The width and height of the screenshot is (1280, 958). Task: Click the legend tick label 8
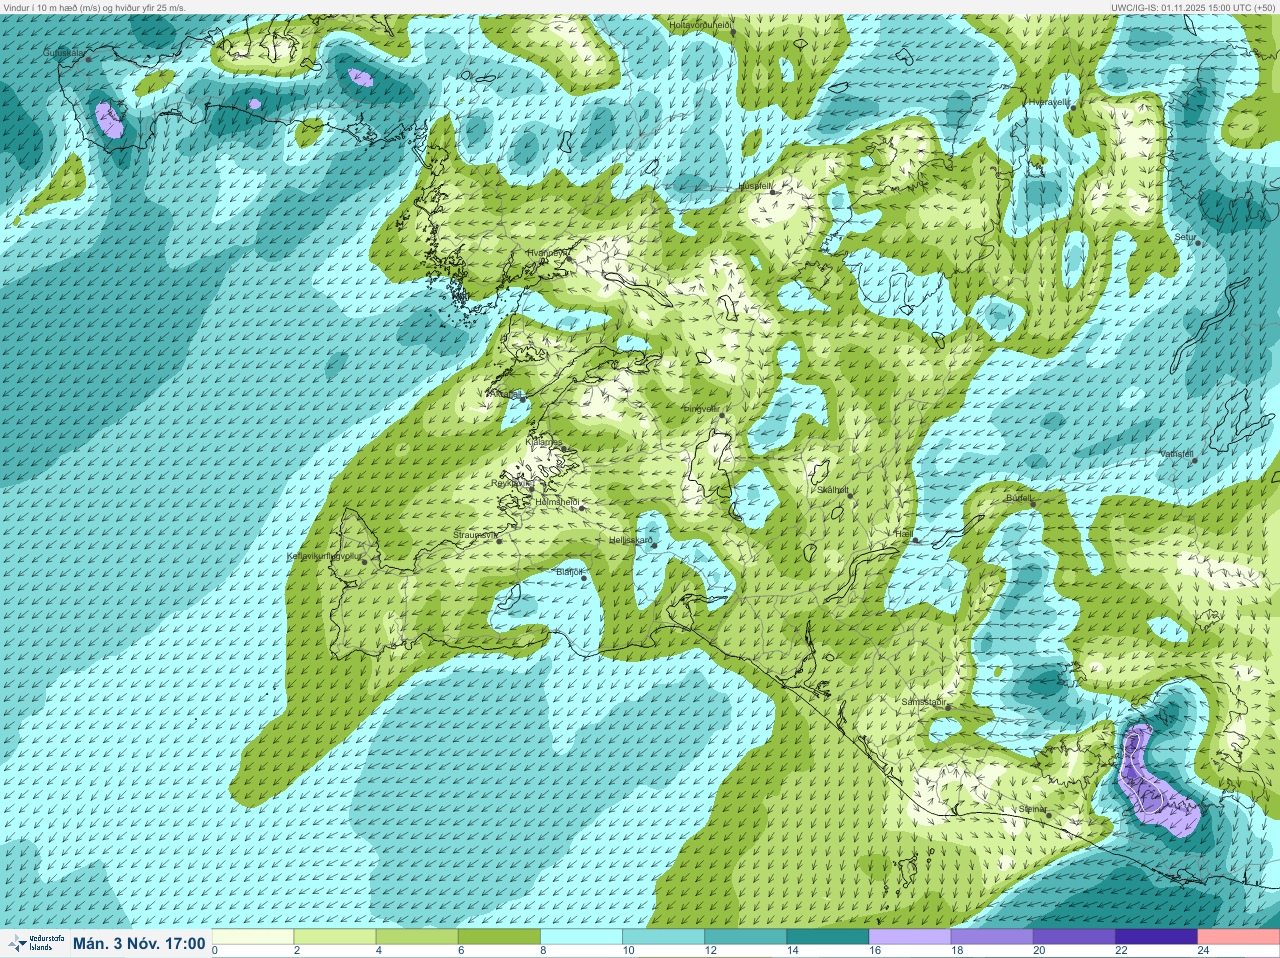coord(543,951)
